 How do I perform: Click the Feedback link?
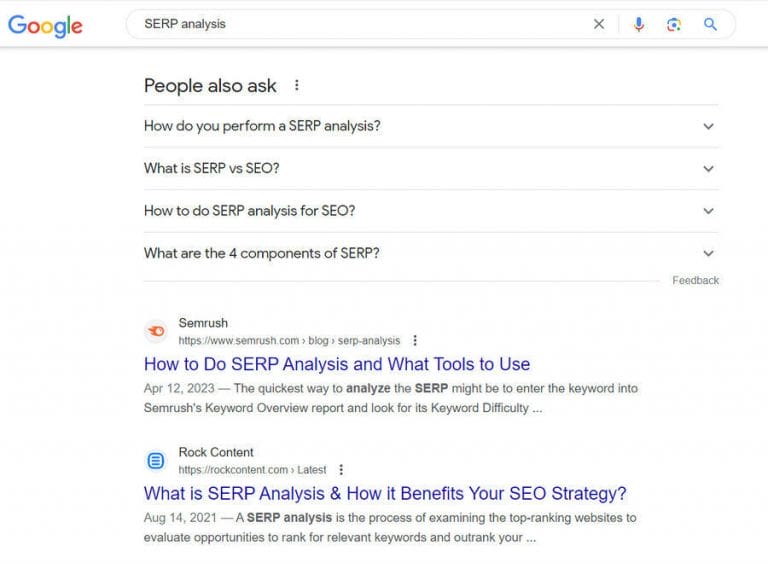click(x=695, y=281)
